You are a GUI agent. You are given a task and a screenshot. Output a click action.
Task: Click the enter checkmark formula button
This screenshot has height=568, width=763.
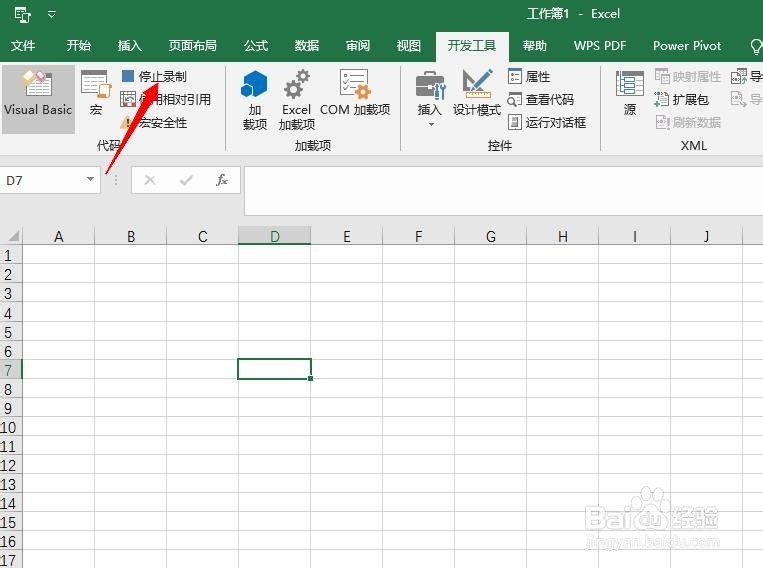point(186,181)
